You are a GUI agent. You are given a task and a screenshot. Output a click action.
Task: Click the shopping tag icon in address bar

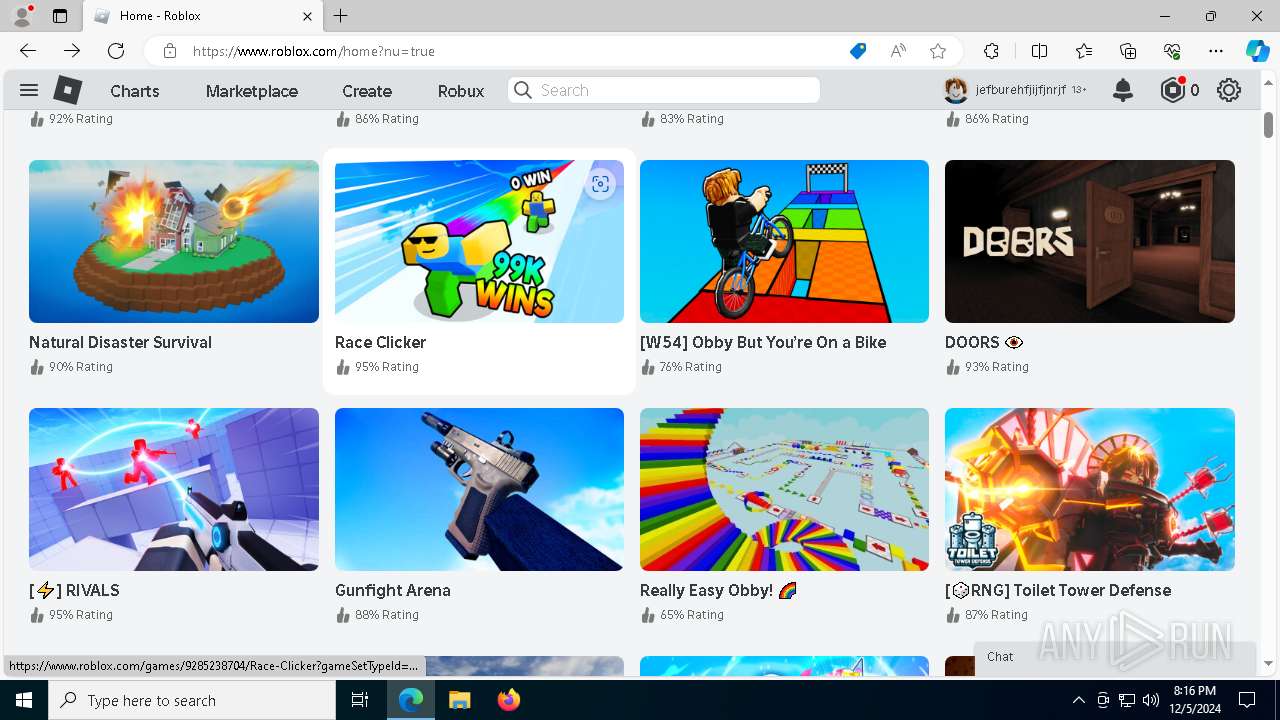858,51
